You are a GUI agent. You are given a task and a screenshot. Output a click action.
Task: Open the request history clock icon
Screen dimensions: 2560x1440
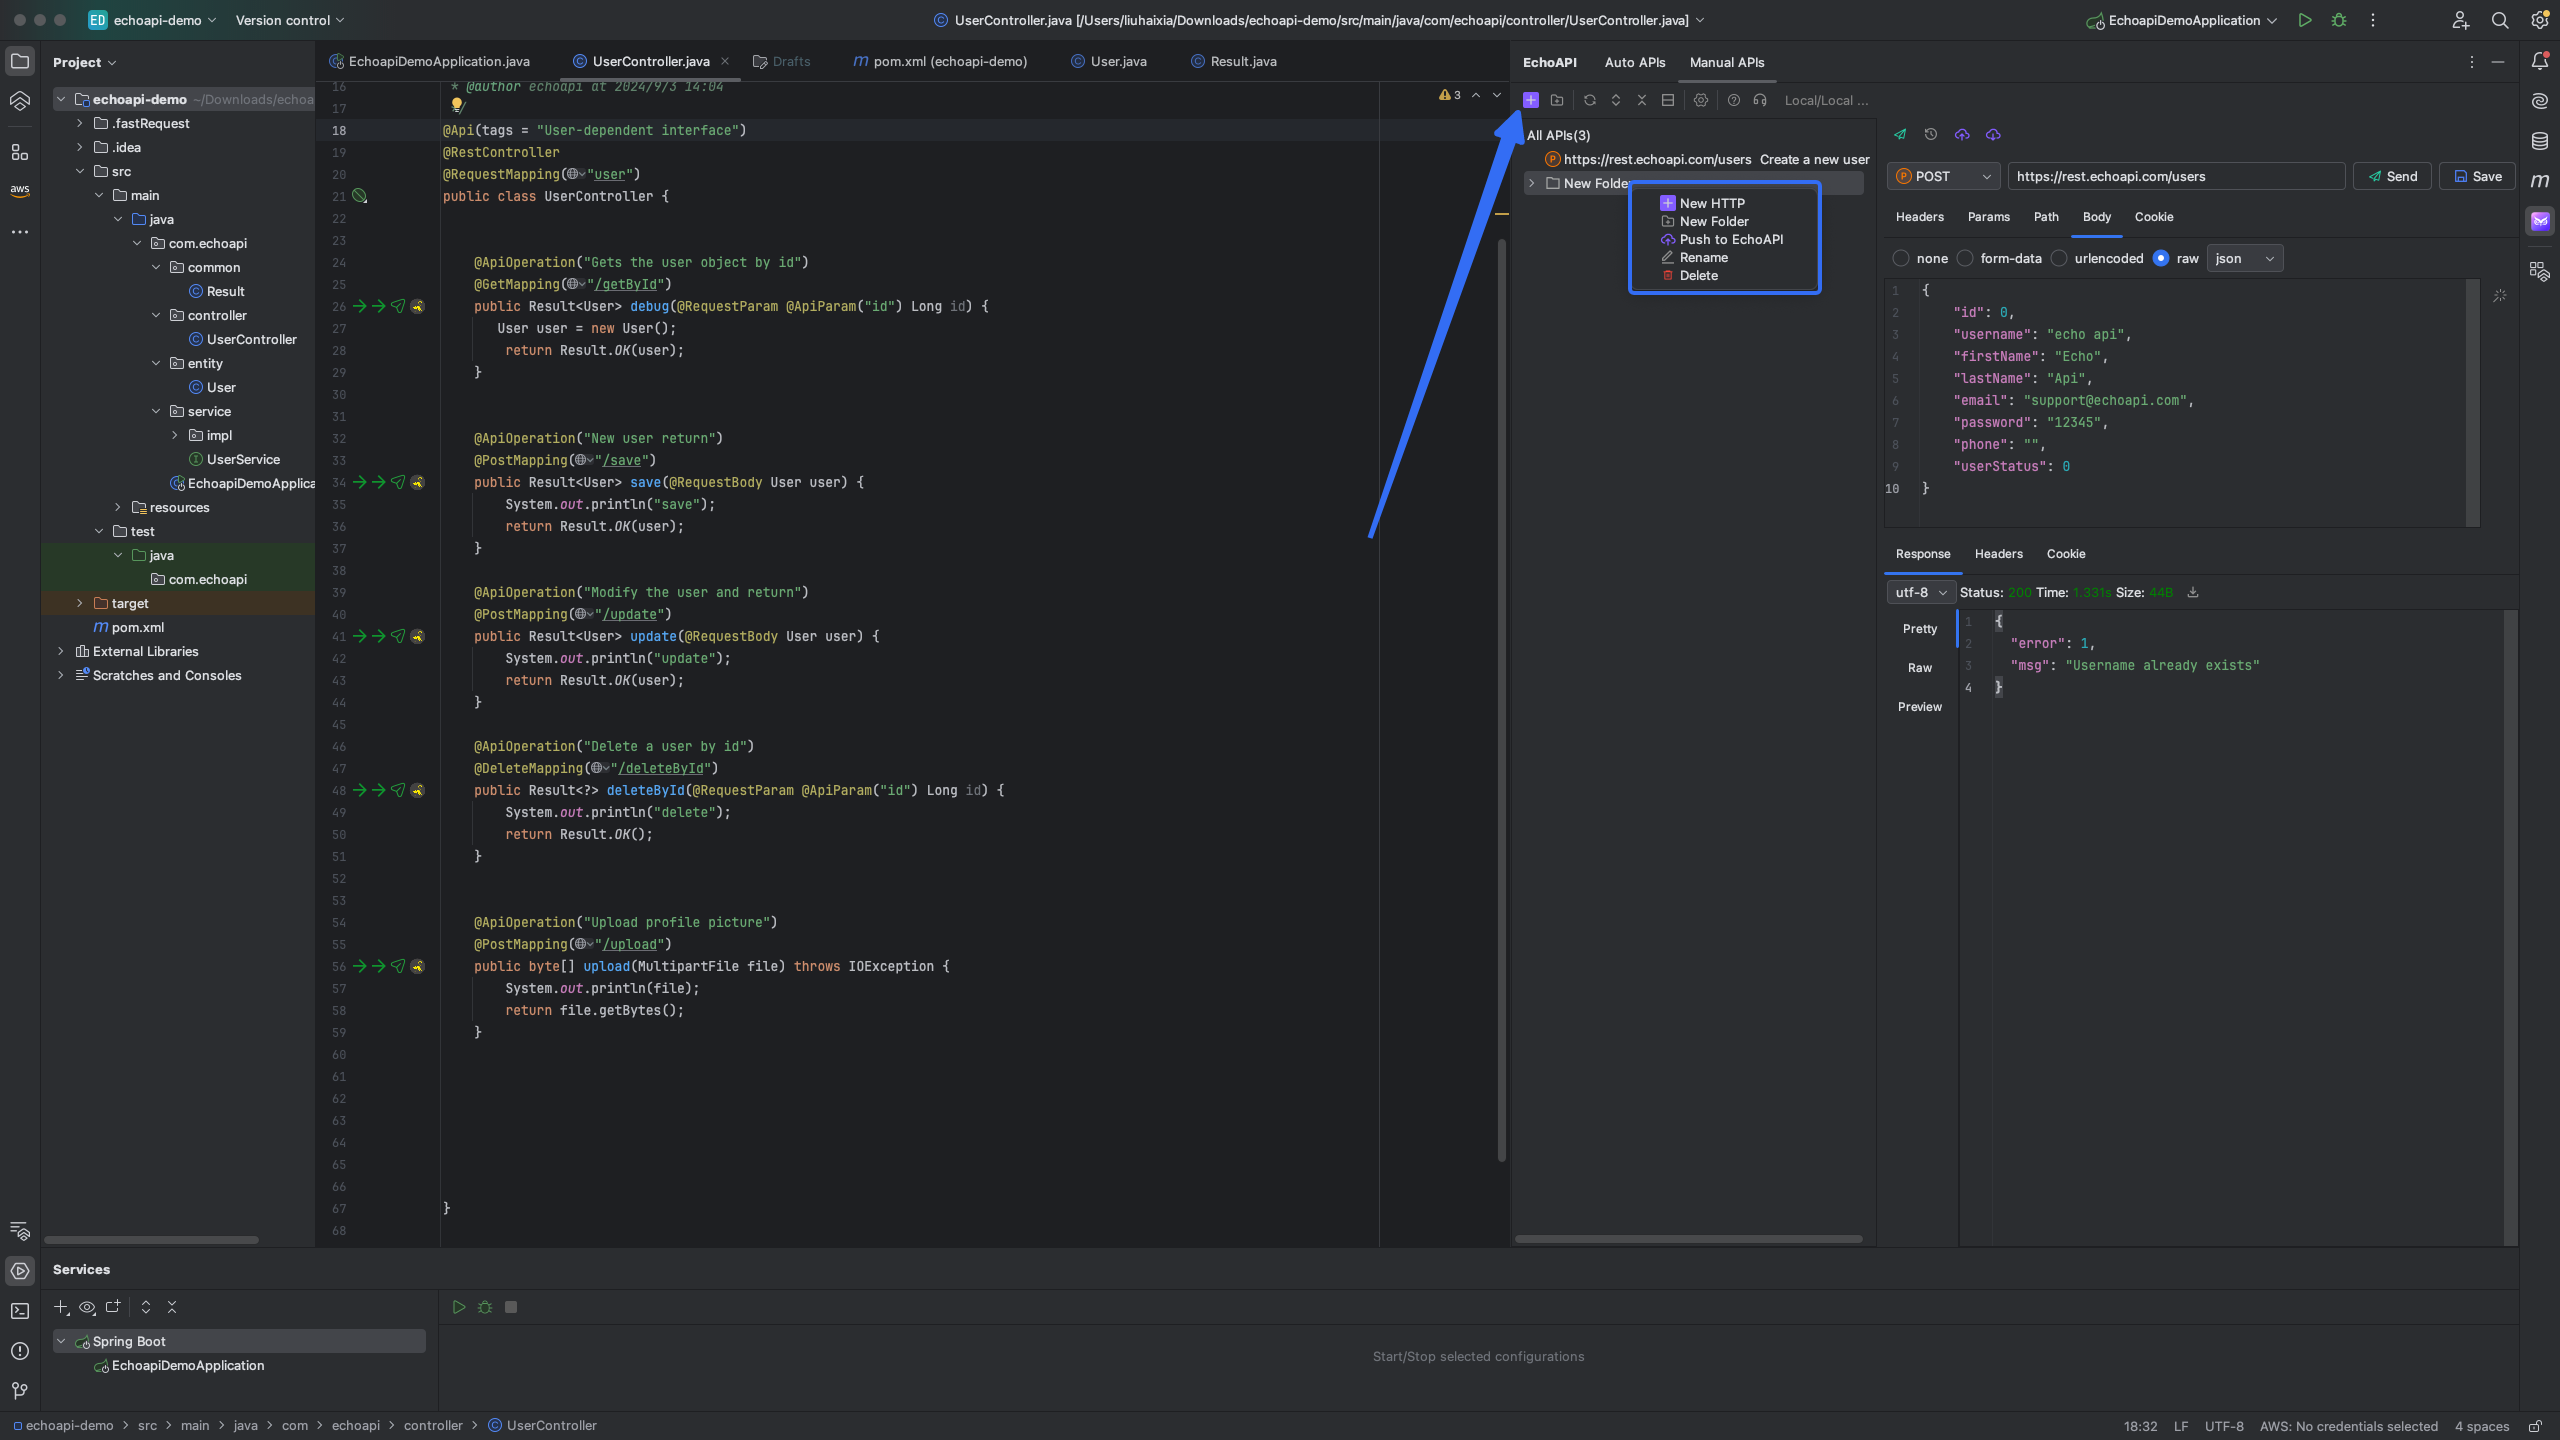point(1931,134)
